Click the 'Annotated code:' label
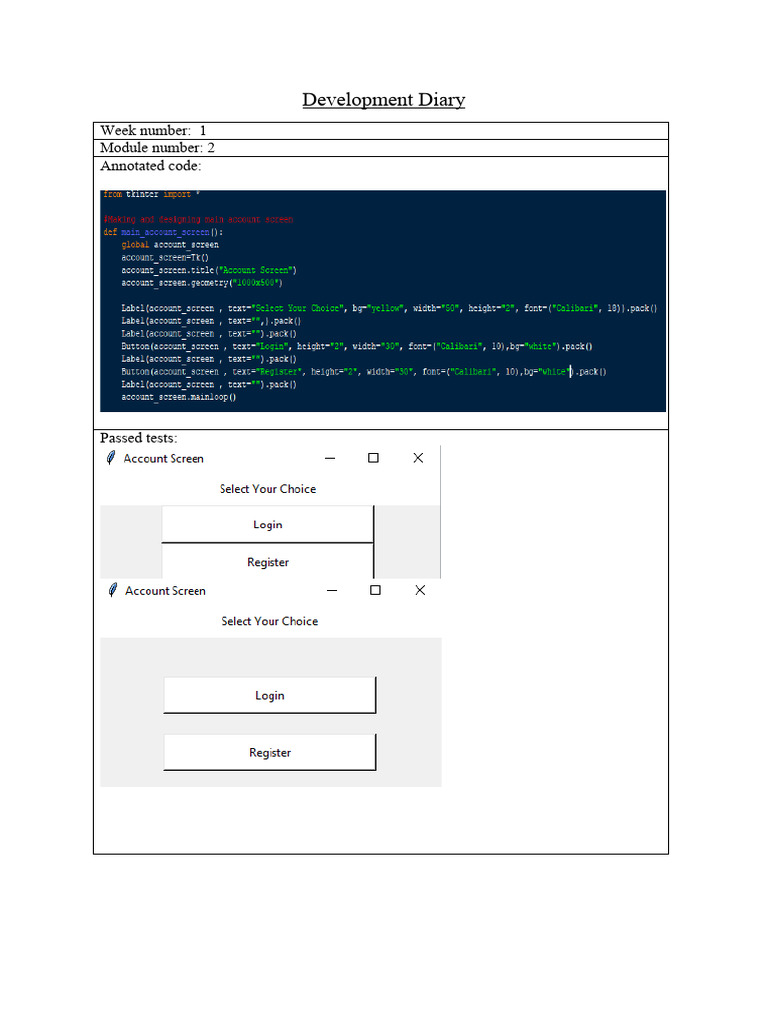 [x=151, y=166]
